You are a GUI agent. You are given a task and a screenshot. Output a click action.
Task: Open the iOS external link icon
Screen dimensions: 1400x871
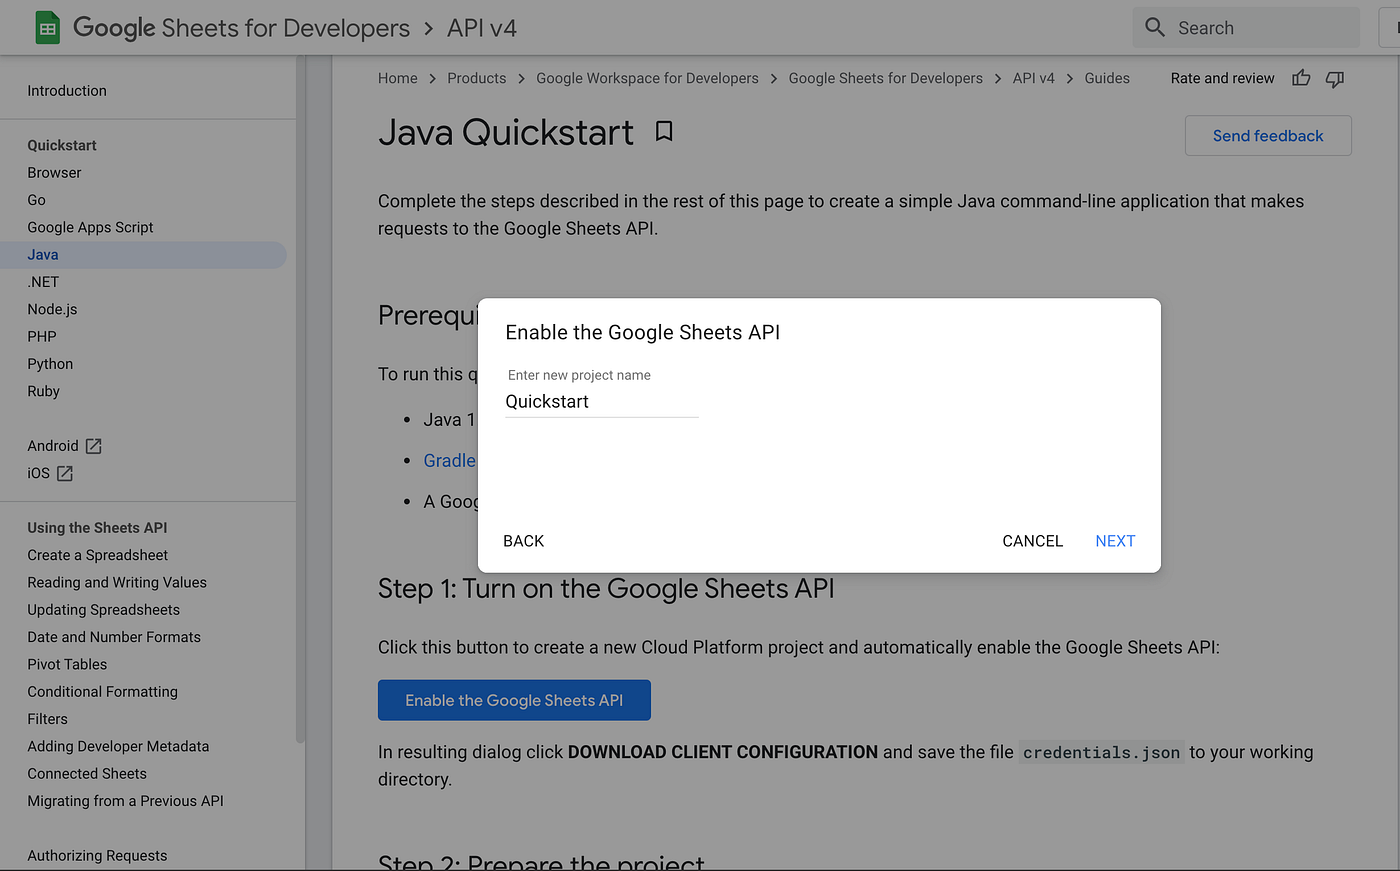[65, 473]
